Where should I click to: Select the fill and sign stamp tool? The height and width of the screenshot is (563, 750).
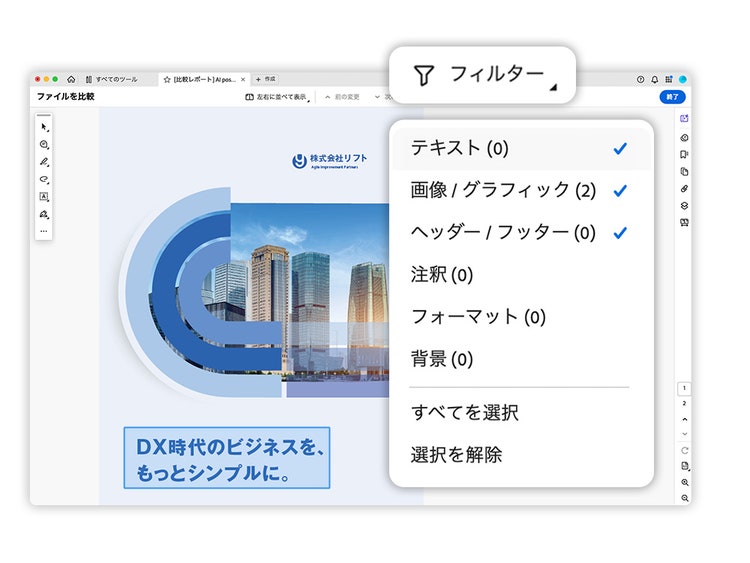[44, 214]
